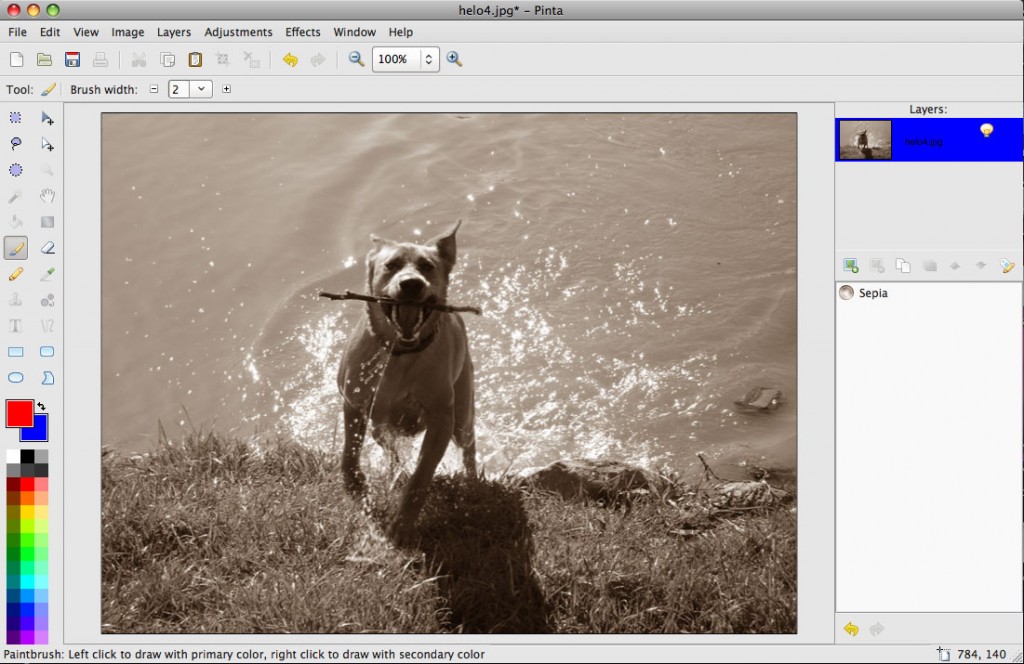Select the Color Picker tool
1024x664 pixels.
[47, 273]
